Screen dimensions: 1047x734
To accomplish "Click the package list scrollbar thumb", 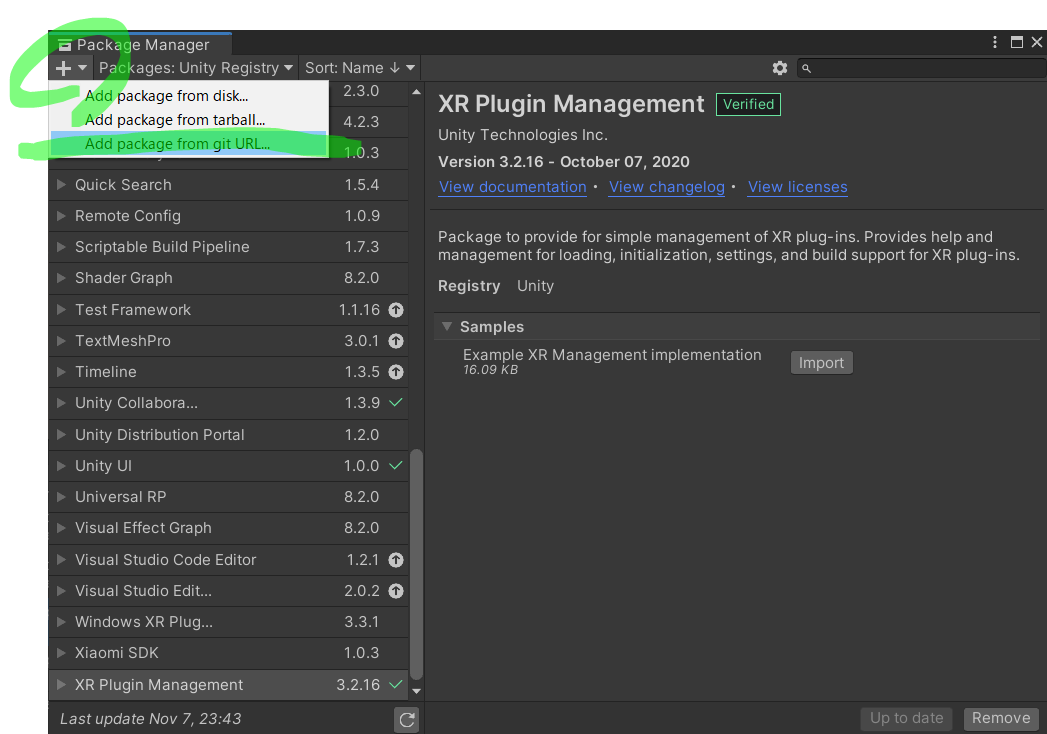I will pos(416,564).
